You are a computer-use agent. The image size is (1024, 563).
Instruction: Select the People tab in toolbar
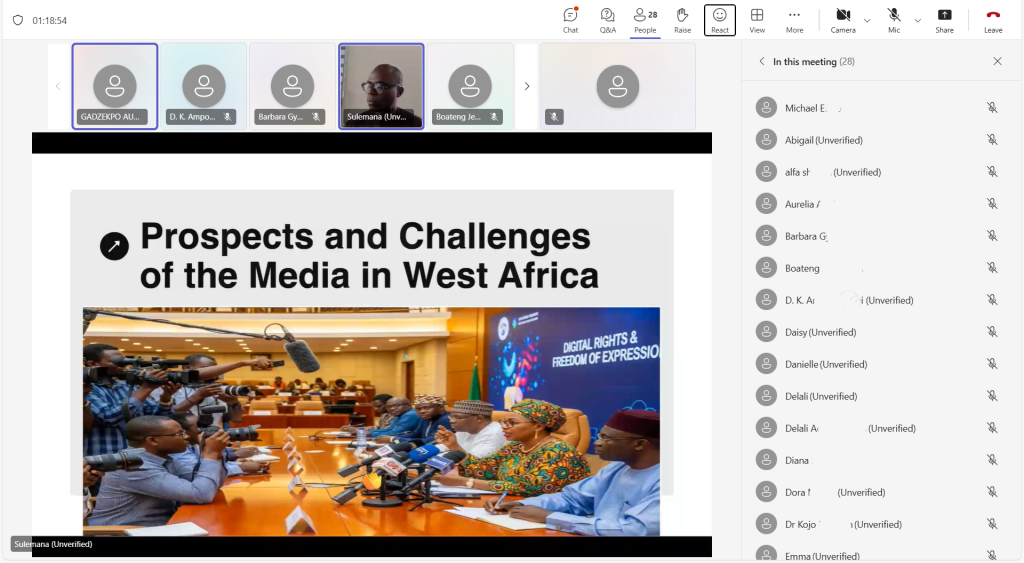645,19
